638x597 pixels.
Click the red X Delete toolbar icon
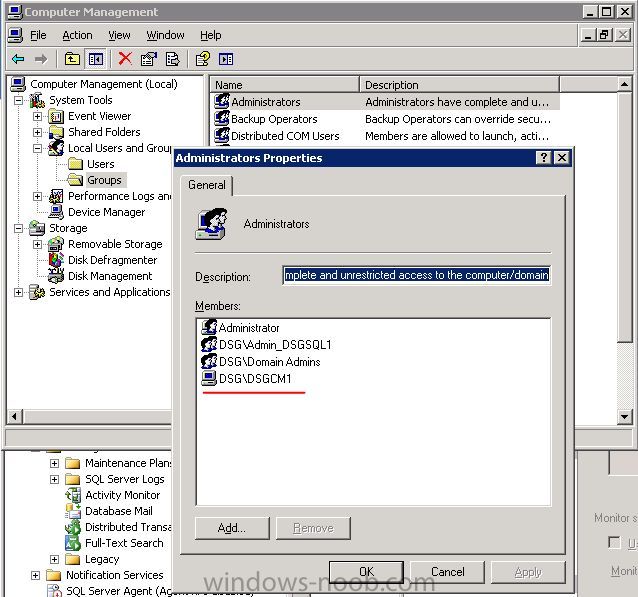pos(125,59)
